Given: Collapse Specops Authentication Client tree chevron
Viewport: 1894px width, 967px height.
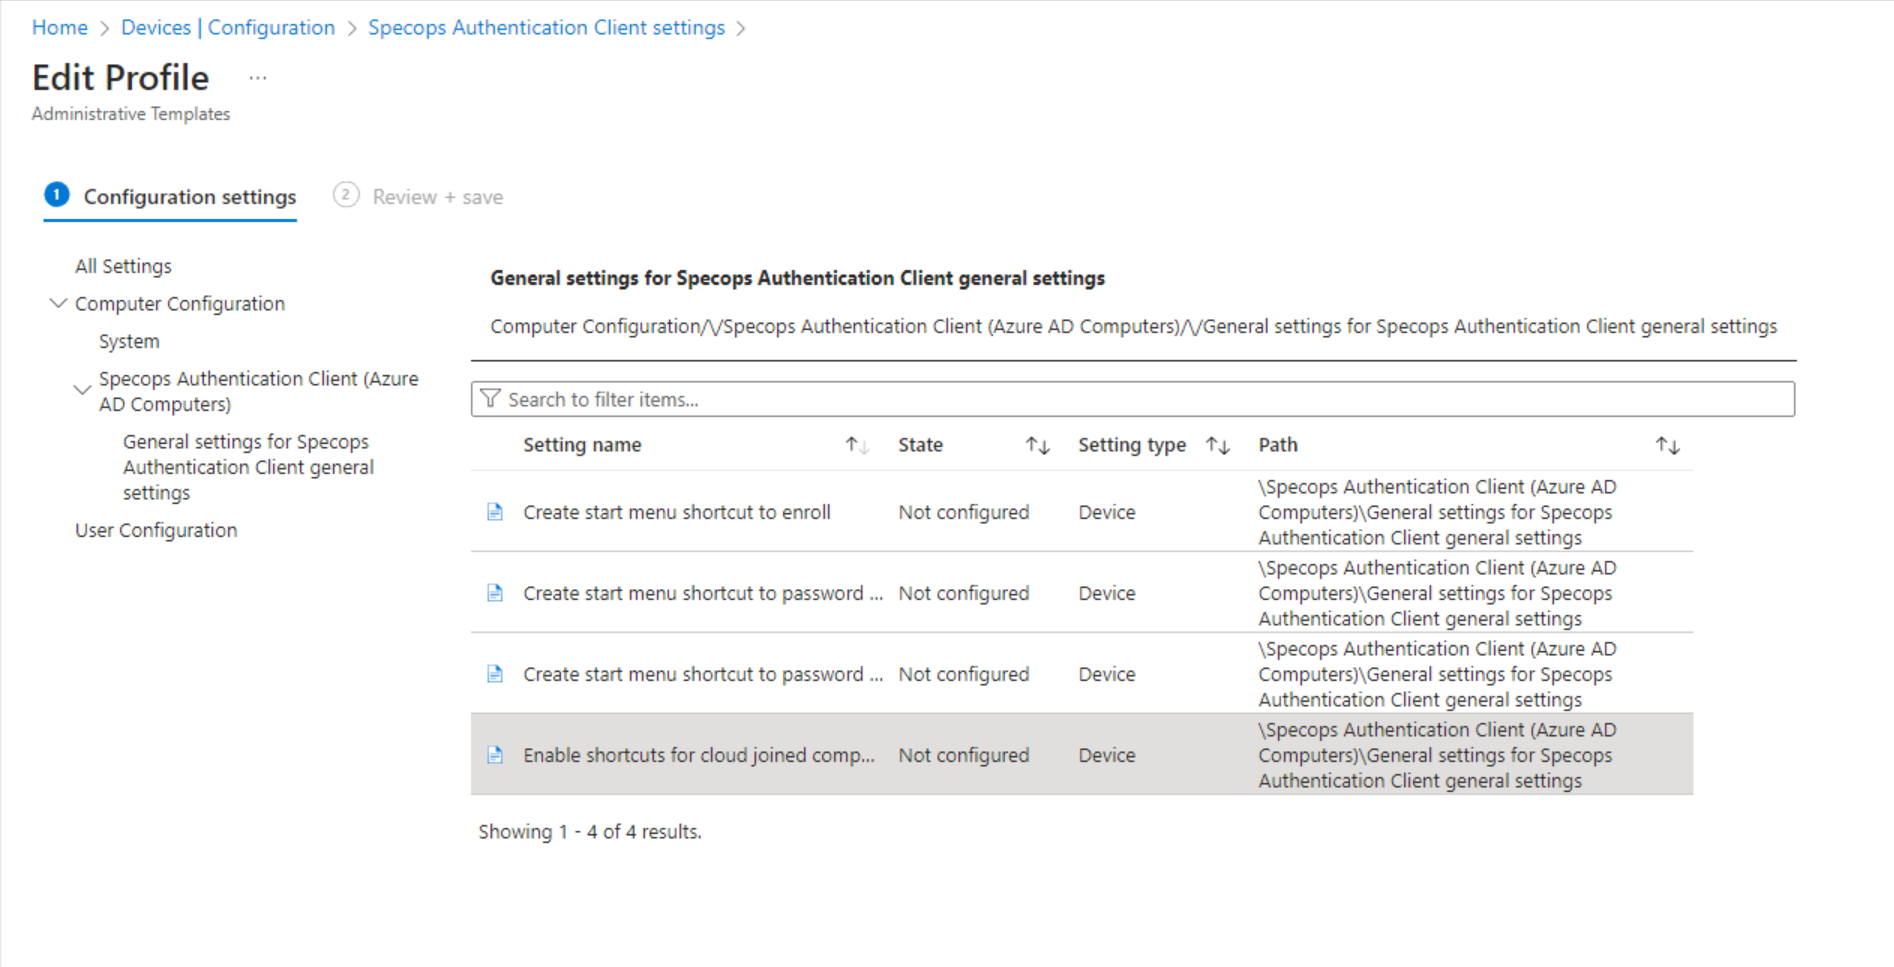Looking at the screenshot, I should pos(82,390).
